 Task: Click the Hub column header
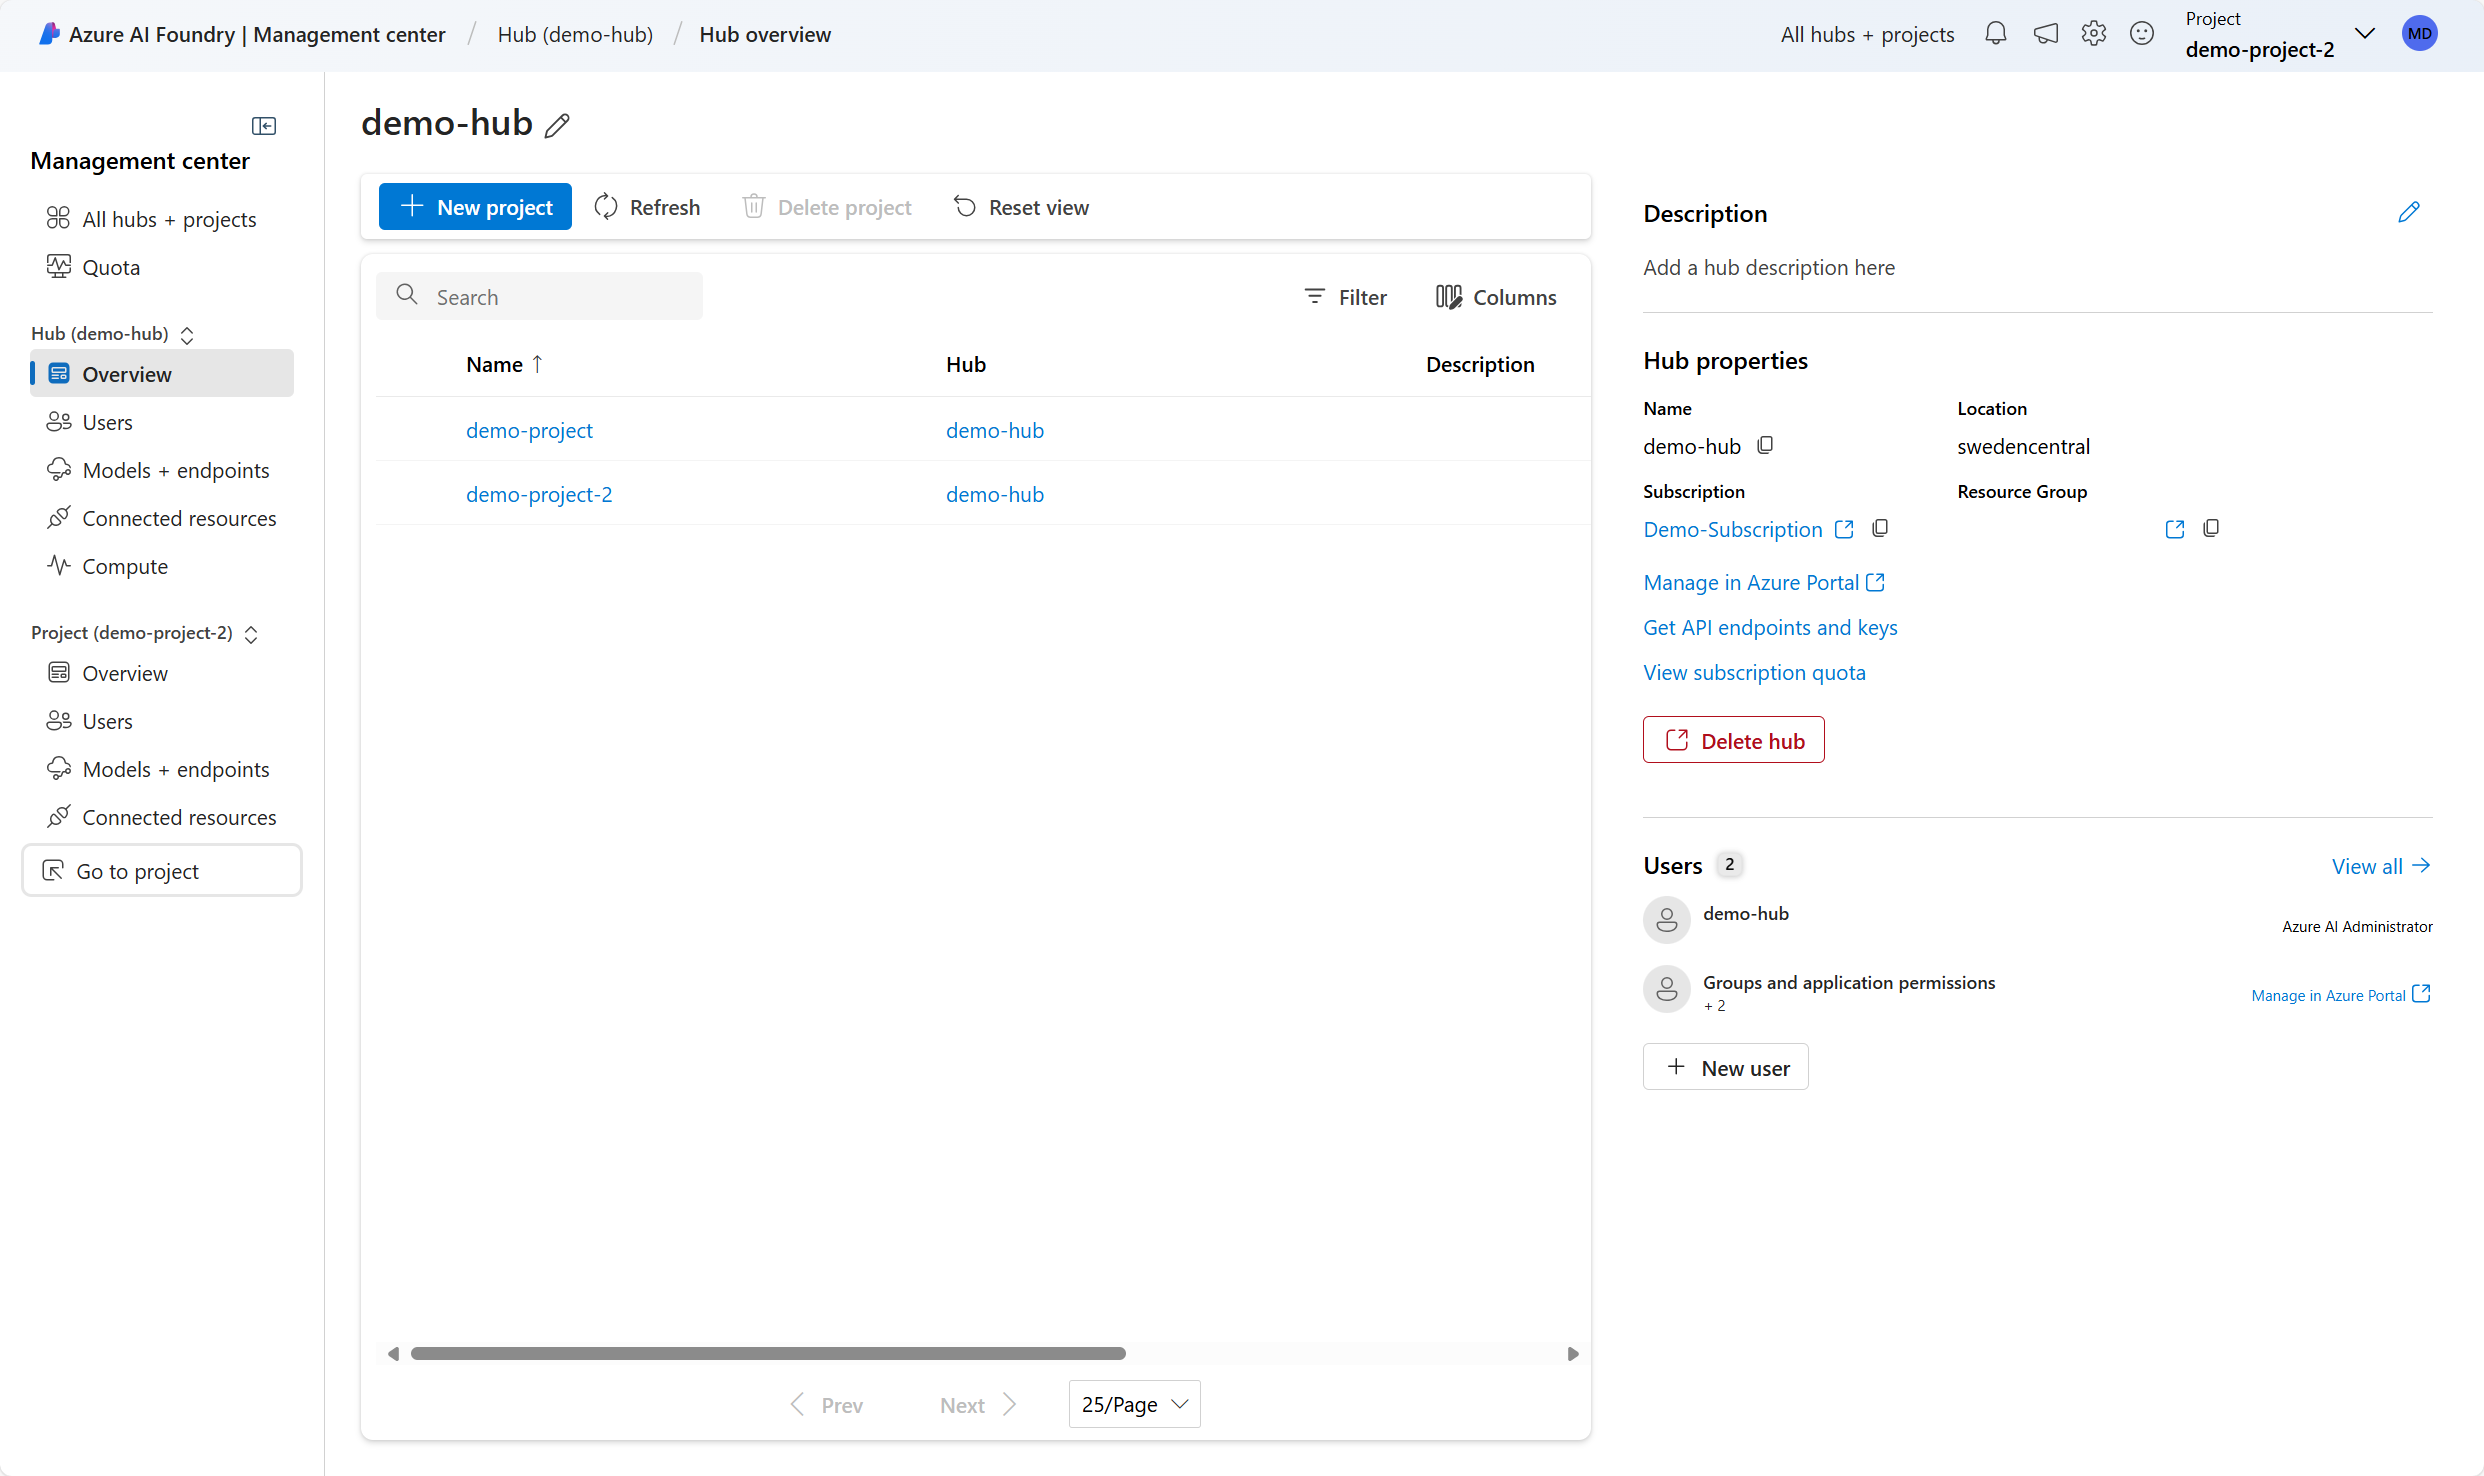coord(966,364)
